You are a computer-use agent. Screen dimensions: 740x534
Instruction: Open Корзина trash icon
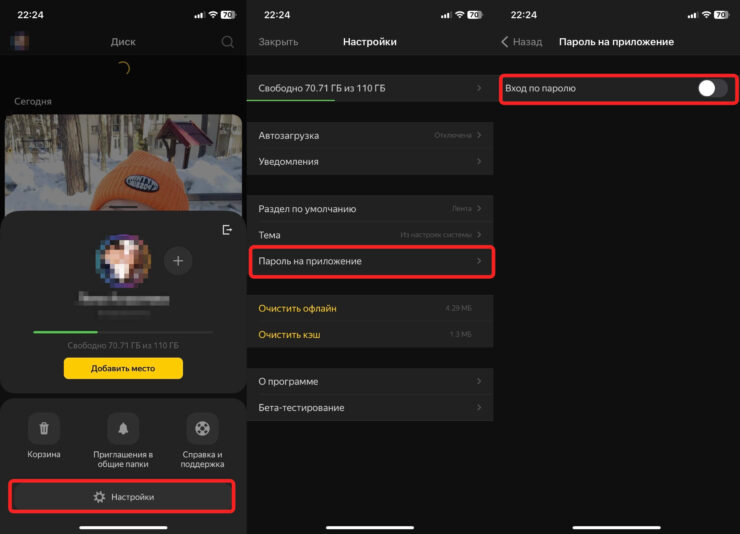[44, 429]
